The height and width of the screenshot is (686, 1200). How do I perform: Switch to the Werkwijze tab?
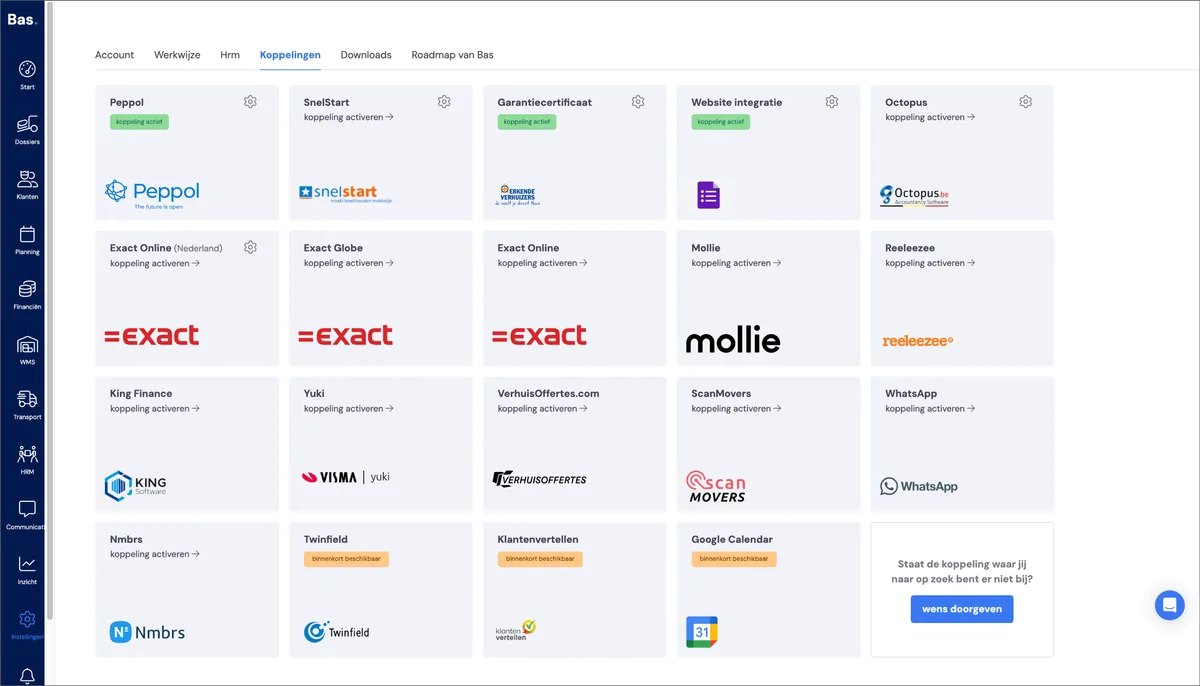click(177, 55)
